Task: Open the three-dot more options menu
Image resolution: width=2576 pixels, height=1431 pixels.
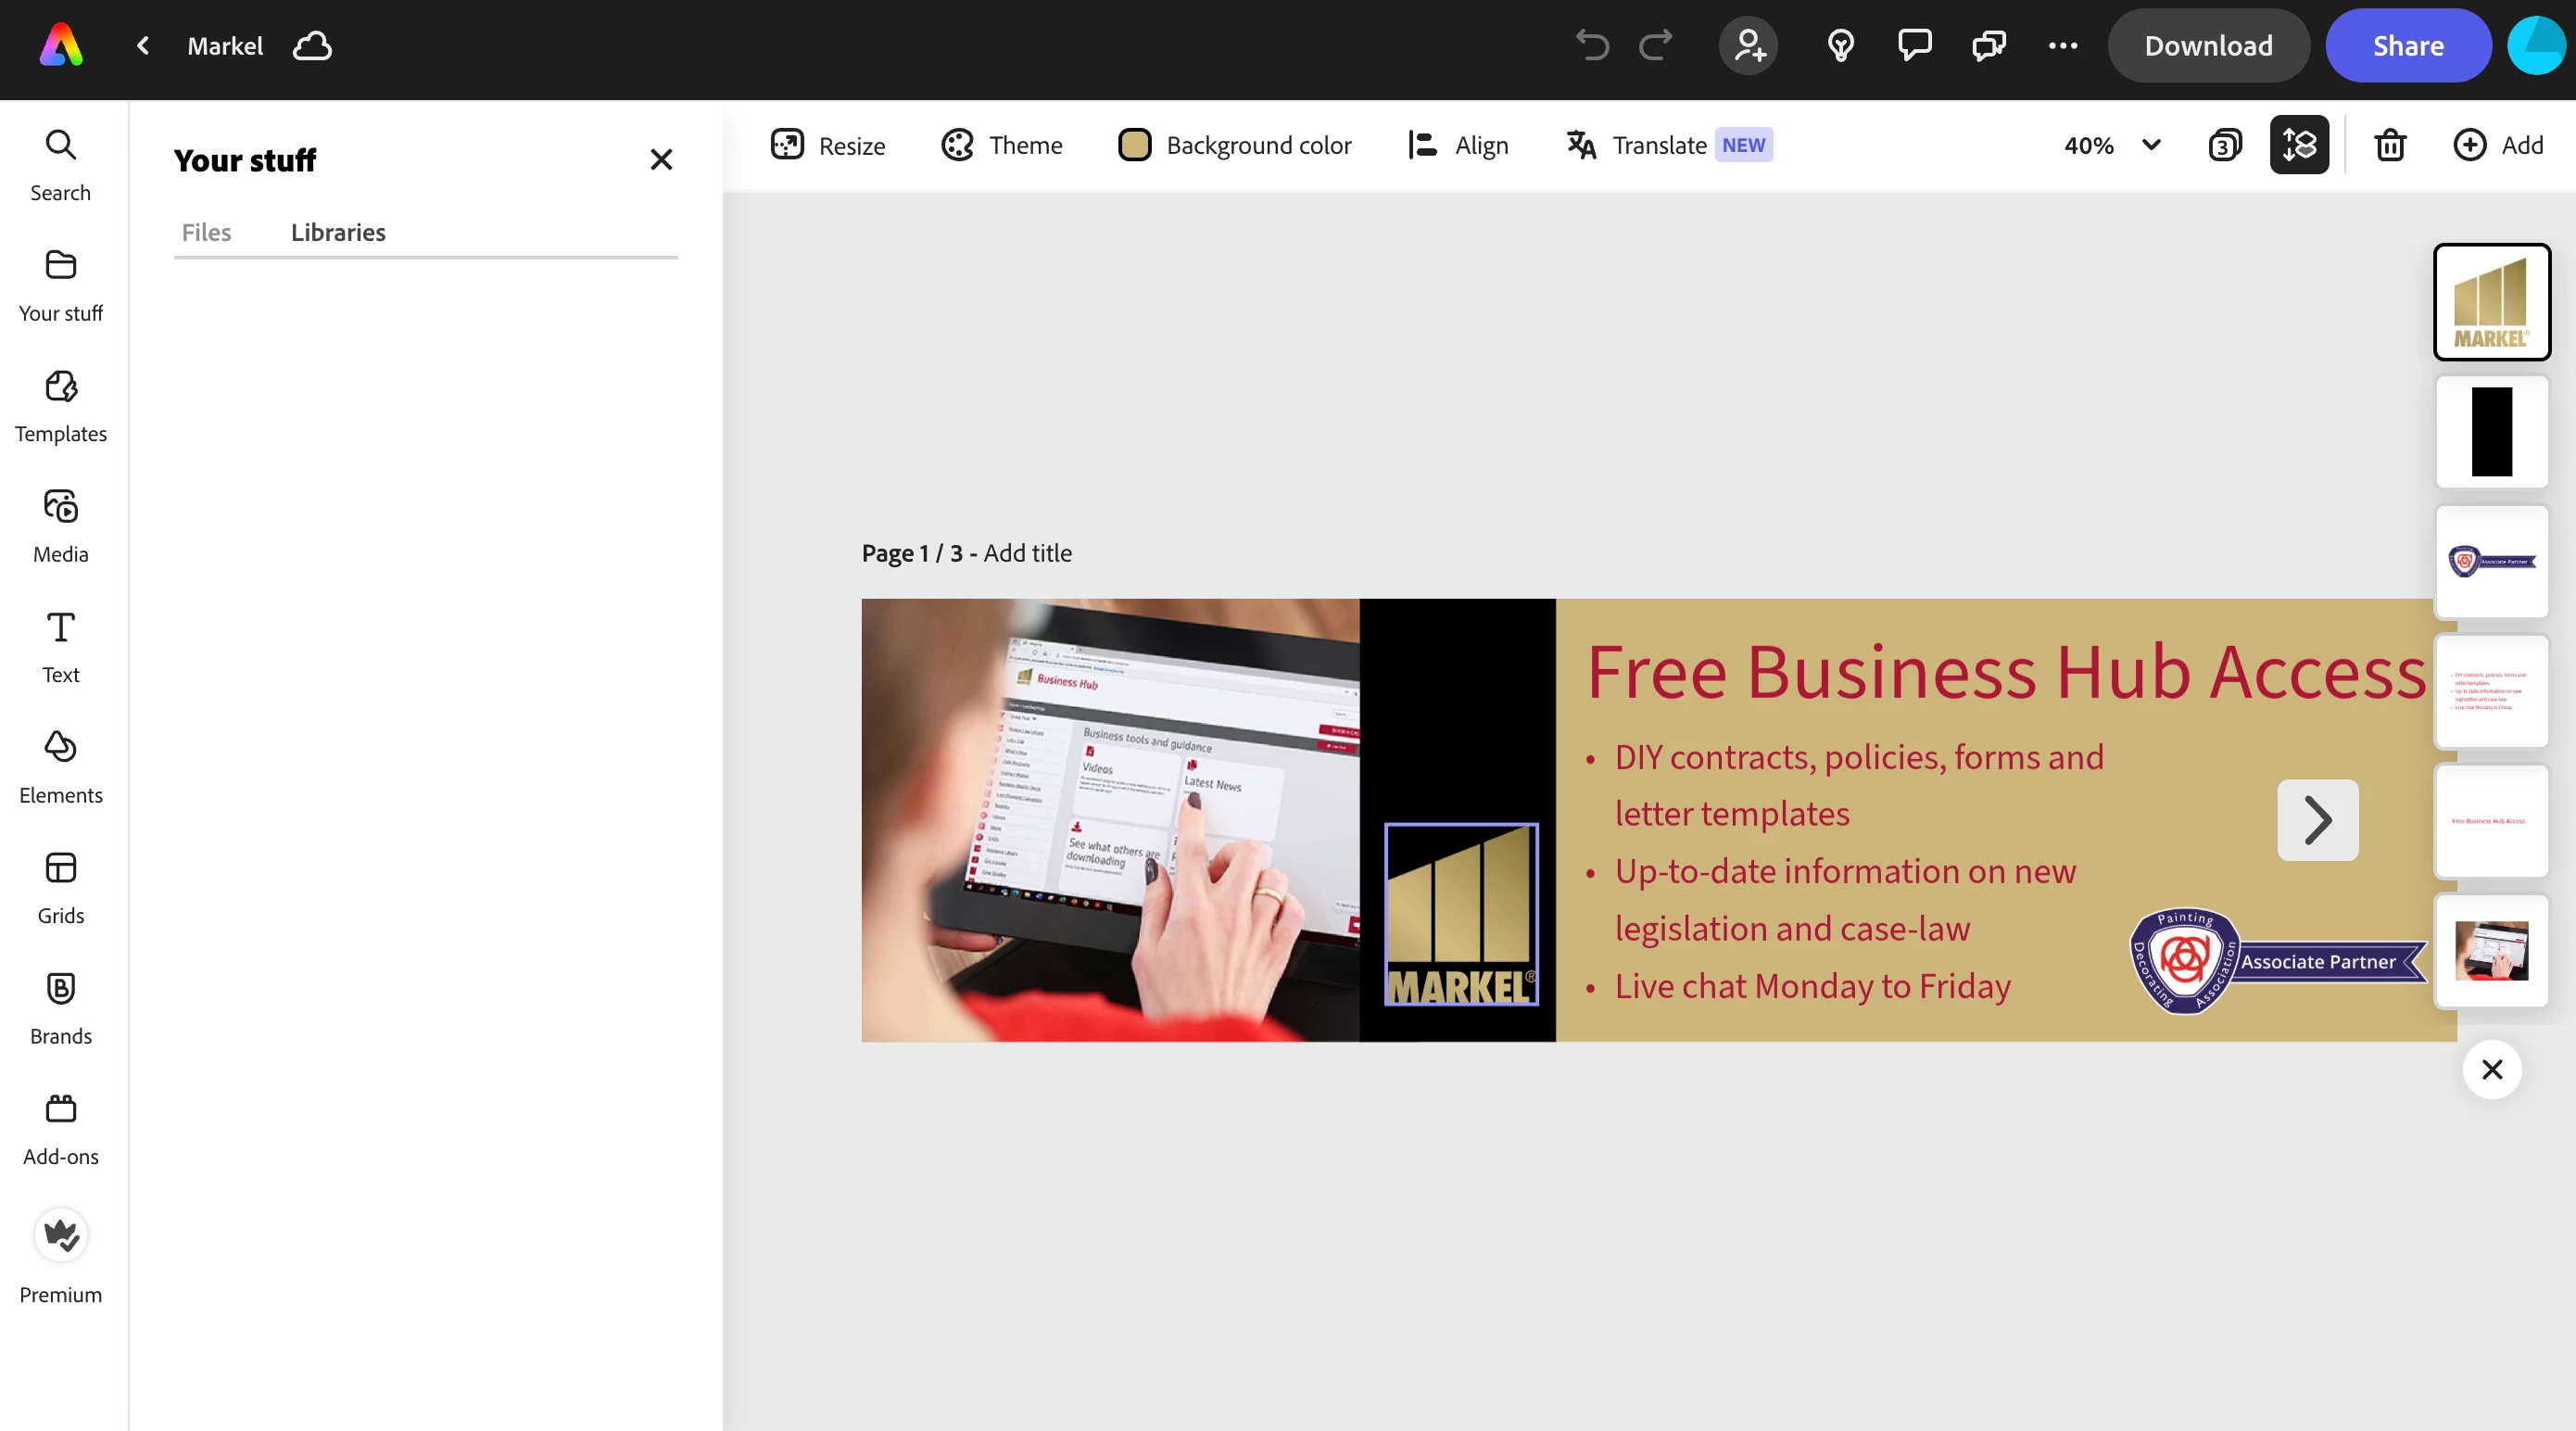Action: (2062, 45)
